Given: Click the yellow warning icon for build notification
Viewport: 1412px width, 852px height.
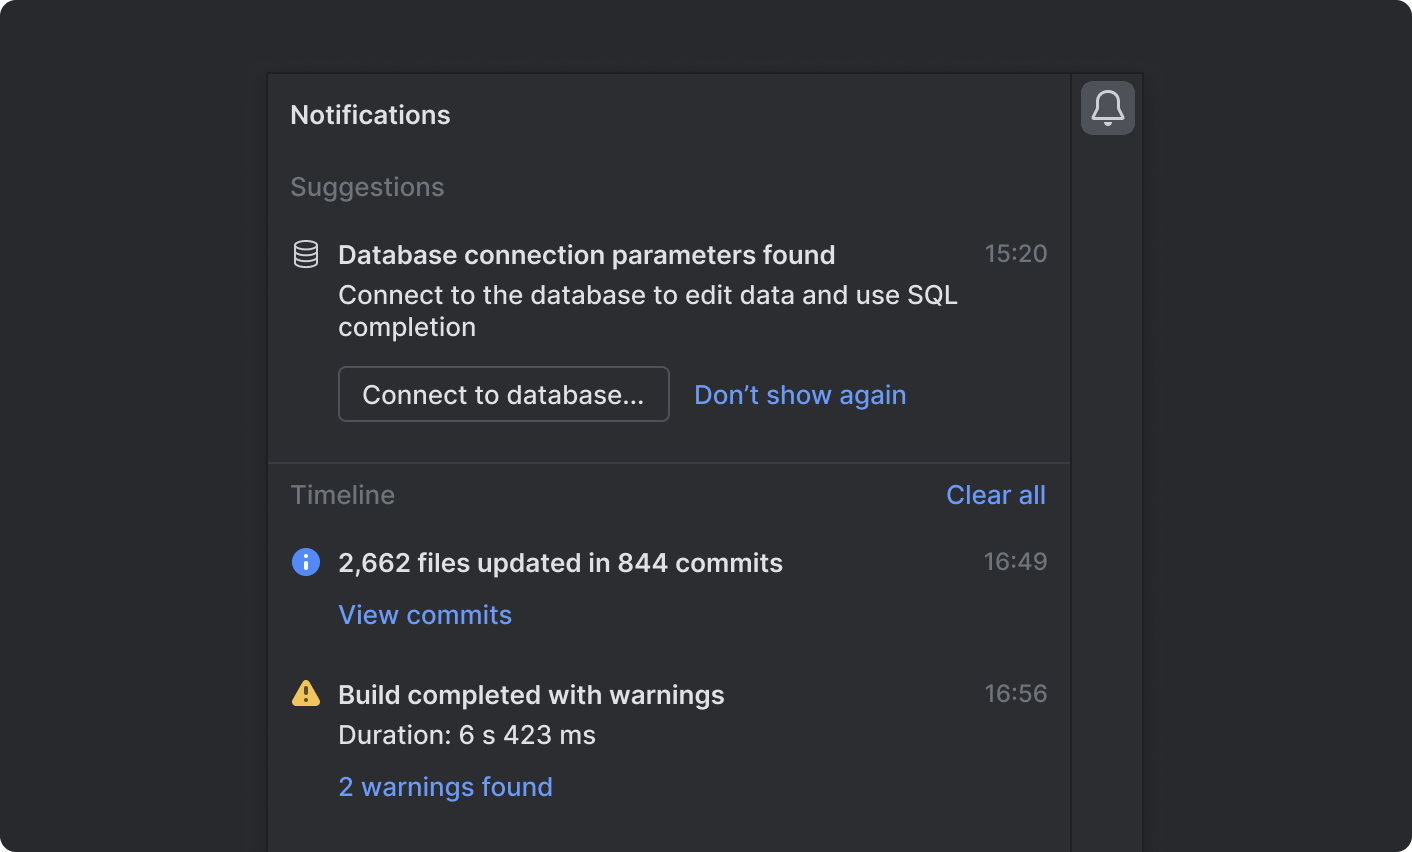Looking at the screenshot, I should [x=306, y=693].
